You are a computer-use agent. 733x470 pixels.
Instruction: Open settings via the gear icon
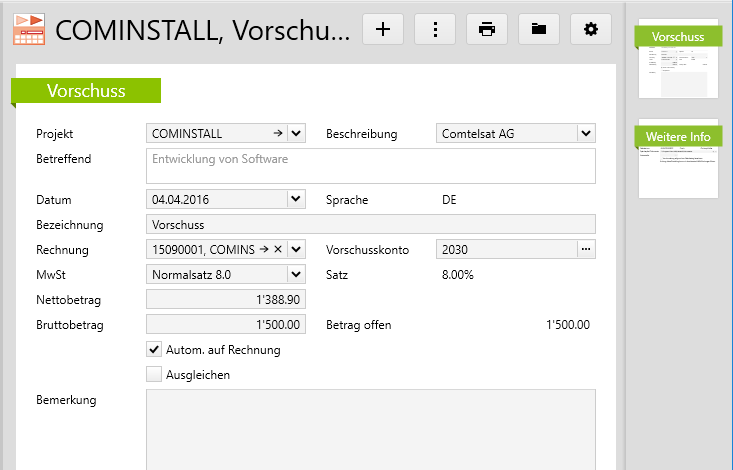[591, 29]
